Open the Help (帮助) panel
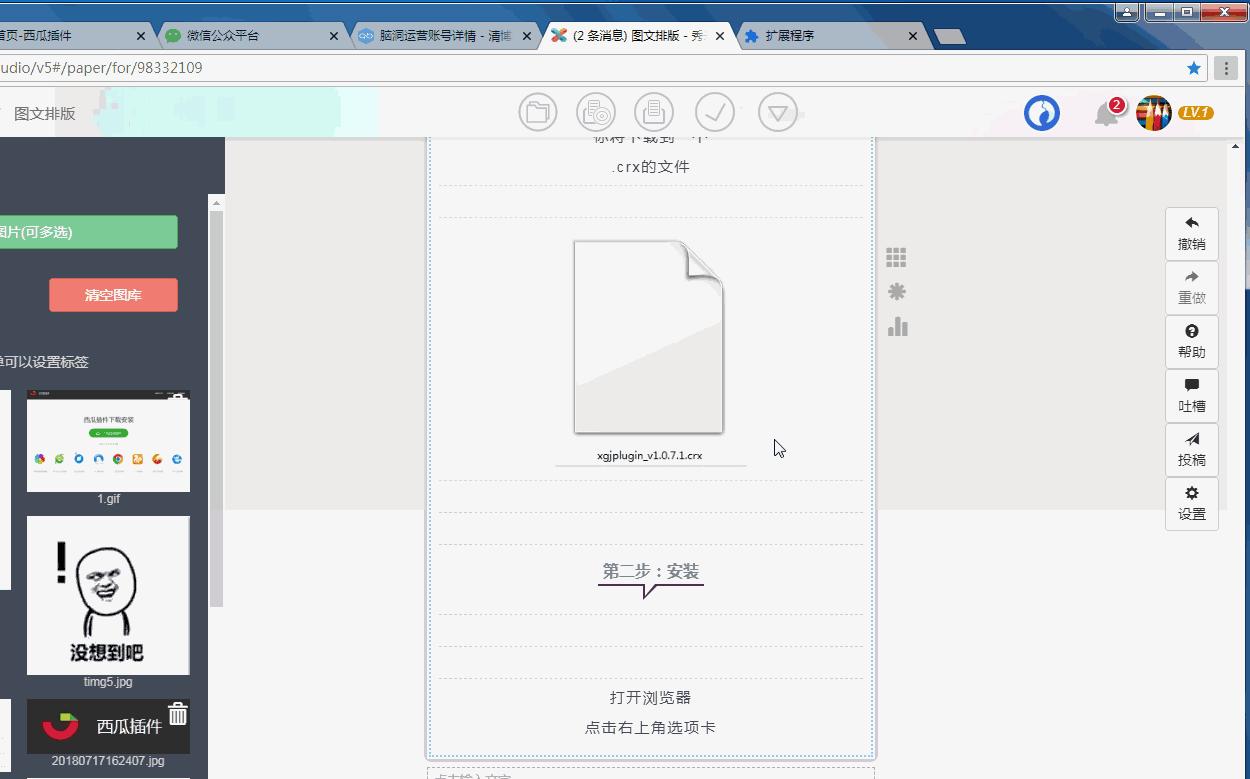The height and width of the screenshot is (779, 1250). [x=1191, y=341]
